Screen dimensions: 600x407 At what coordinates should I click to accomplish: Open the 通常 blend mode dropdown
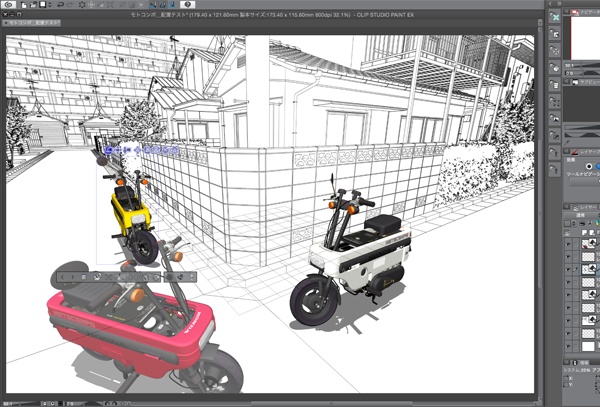[x=582, y=215]
